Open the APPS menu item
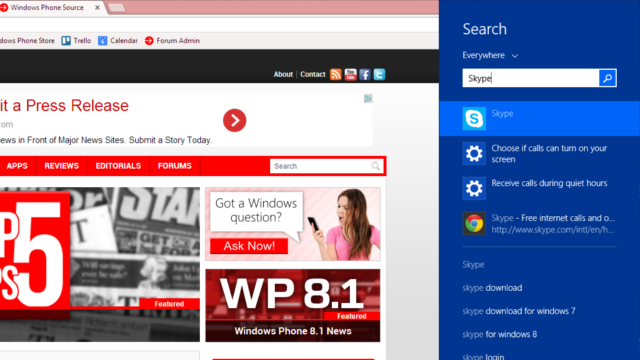The image size is (640, 360). [17, 166]
